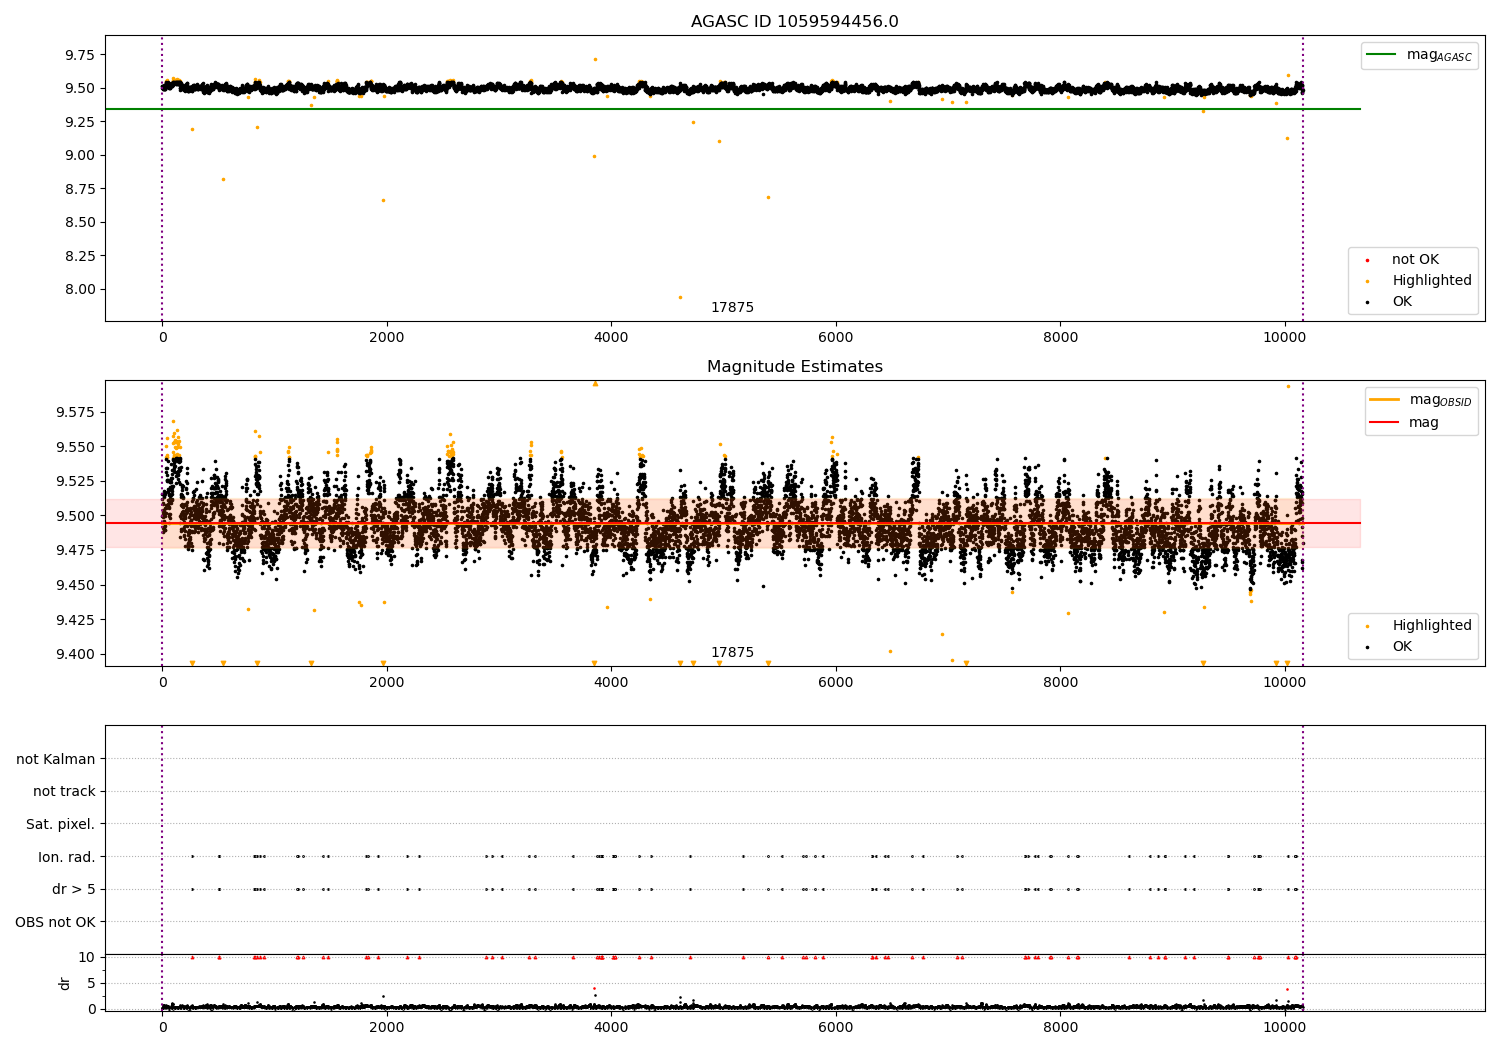Screen dimensions: 1500x1050
Task: Click the 8.50 y-axis tick label
Action: tap(79, 222)
